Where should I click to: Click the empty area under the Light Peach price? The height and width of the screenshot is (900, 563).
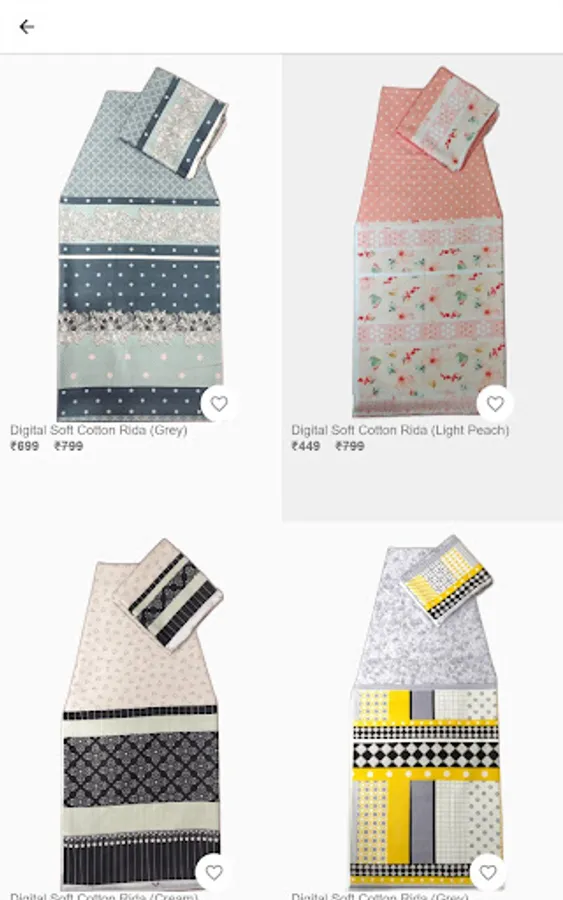click(422, 488)
